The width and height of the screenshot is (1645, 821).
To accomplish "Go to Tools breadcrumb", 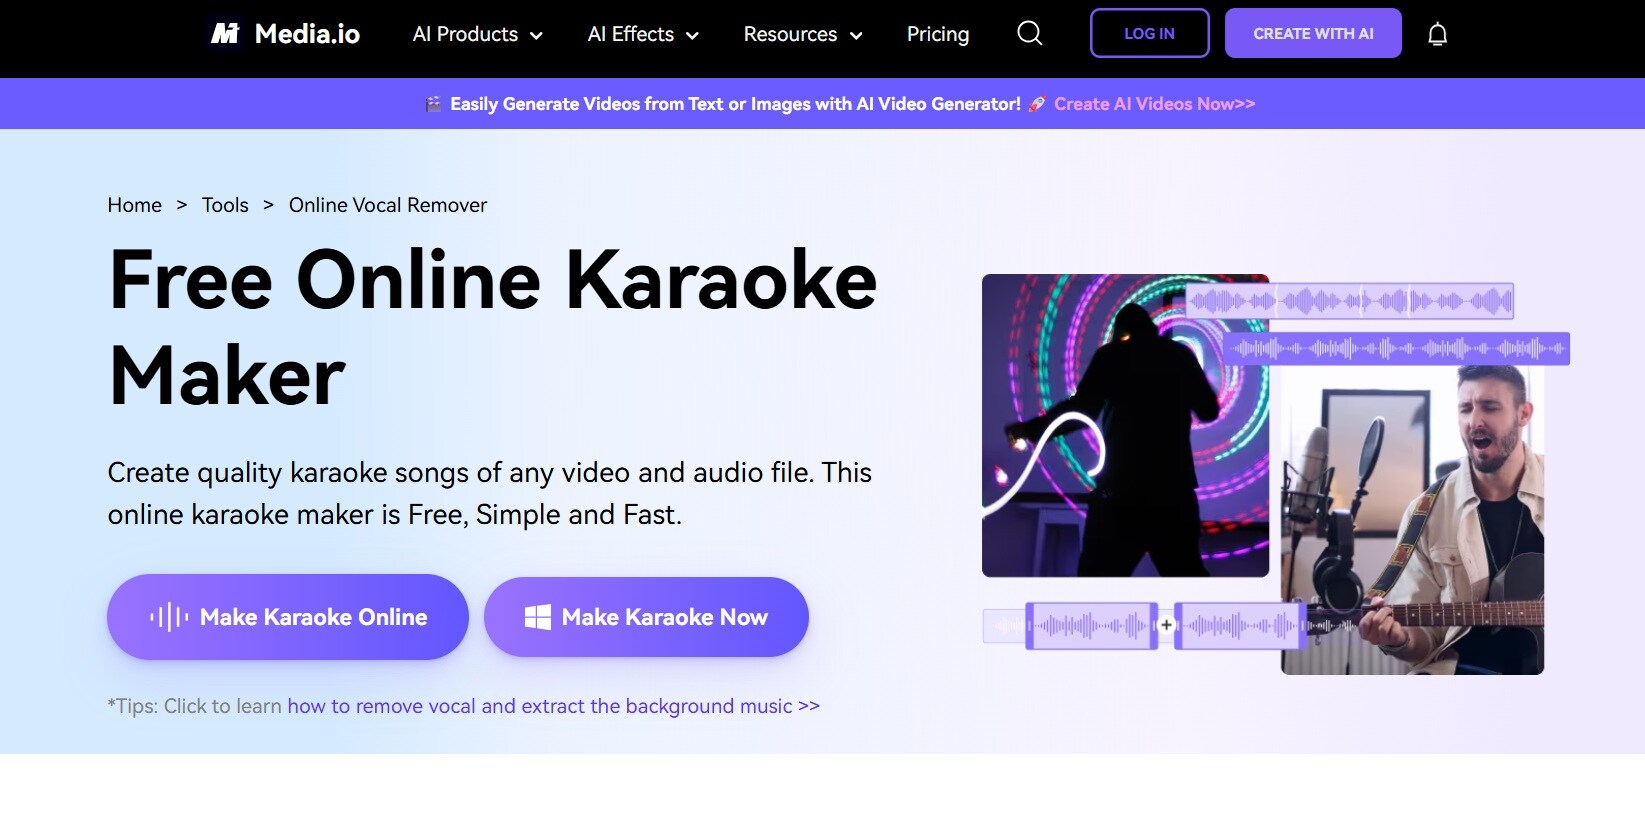I will click(x=225, y=205).
